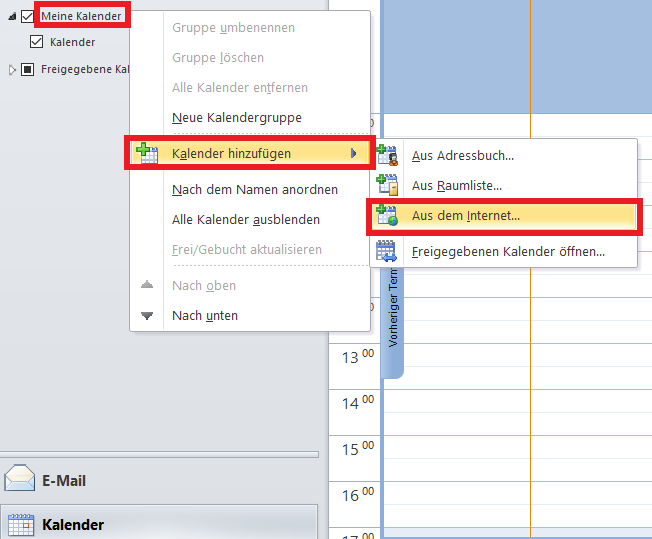Select 'Nach dem Namen anordnen' option
Image resolution: width=652 pixels, height=539 pixels.
[x=254, y=189]
